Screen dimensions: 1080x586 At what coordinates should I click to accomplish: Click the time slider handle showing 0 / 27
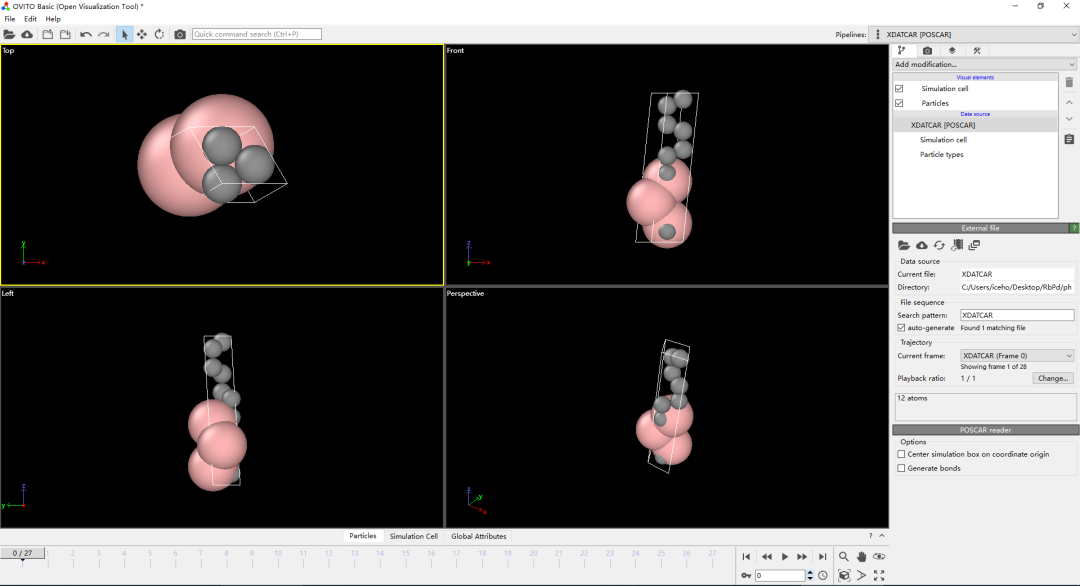point(22,553)
